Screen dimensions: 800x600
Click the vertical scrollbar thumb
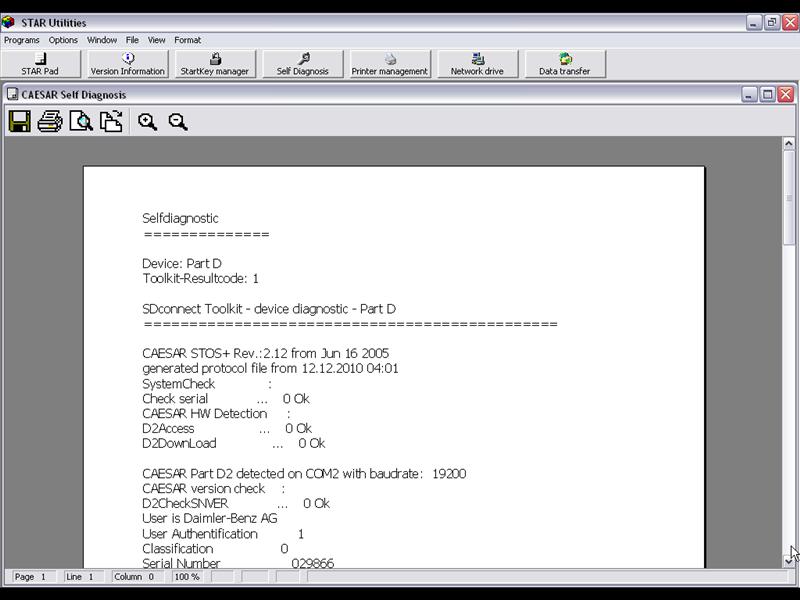pos(789,197)
